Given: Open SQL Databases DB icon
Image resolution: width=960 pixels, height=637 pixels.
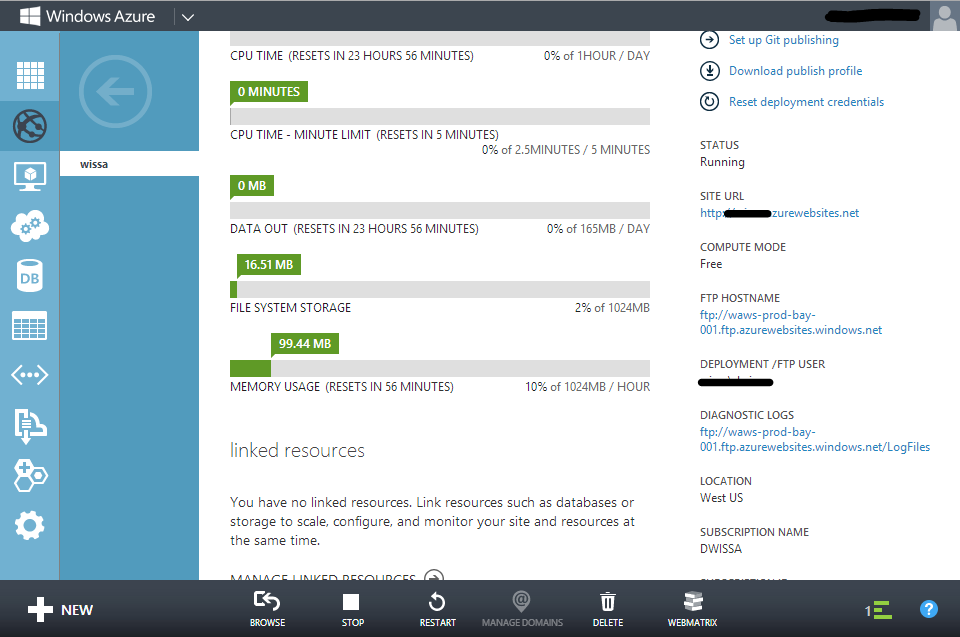Looking at the screenshot, I should tap(29, 276).
